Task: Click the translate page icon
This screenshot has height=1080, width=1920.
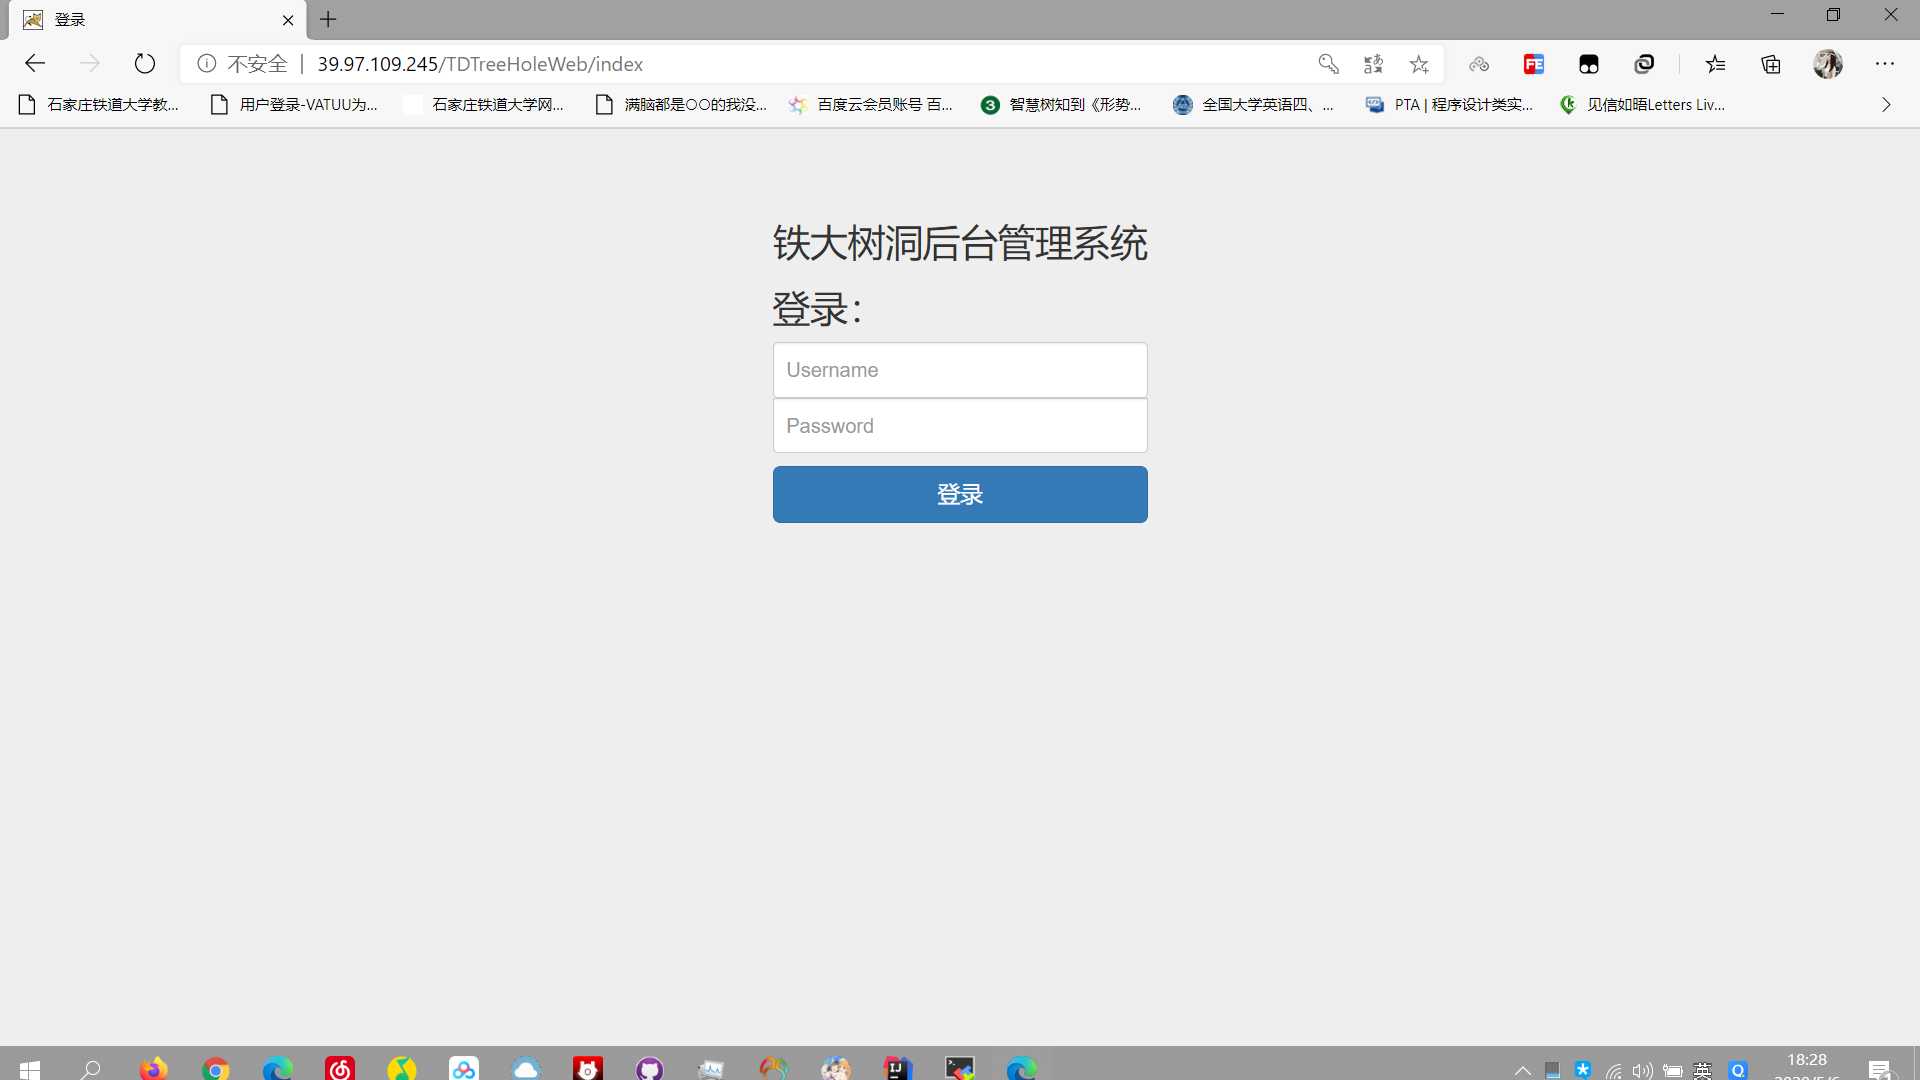Action: click(x=1373, y=64)
